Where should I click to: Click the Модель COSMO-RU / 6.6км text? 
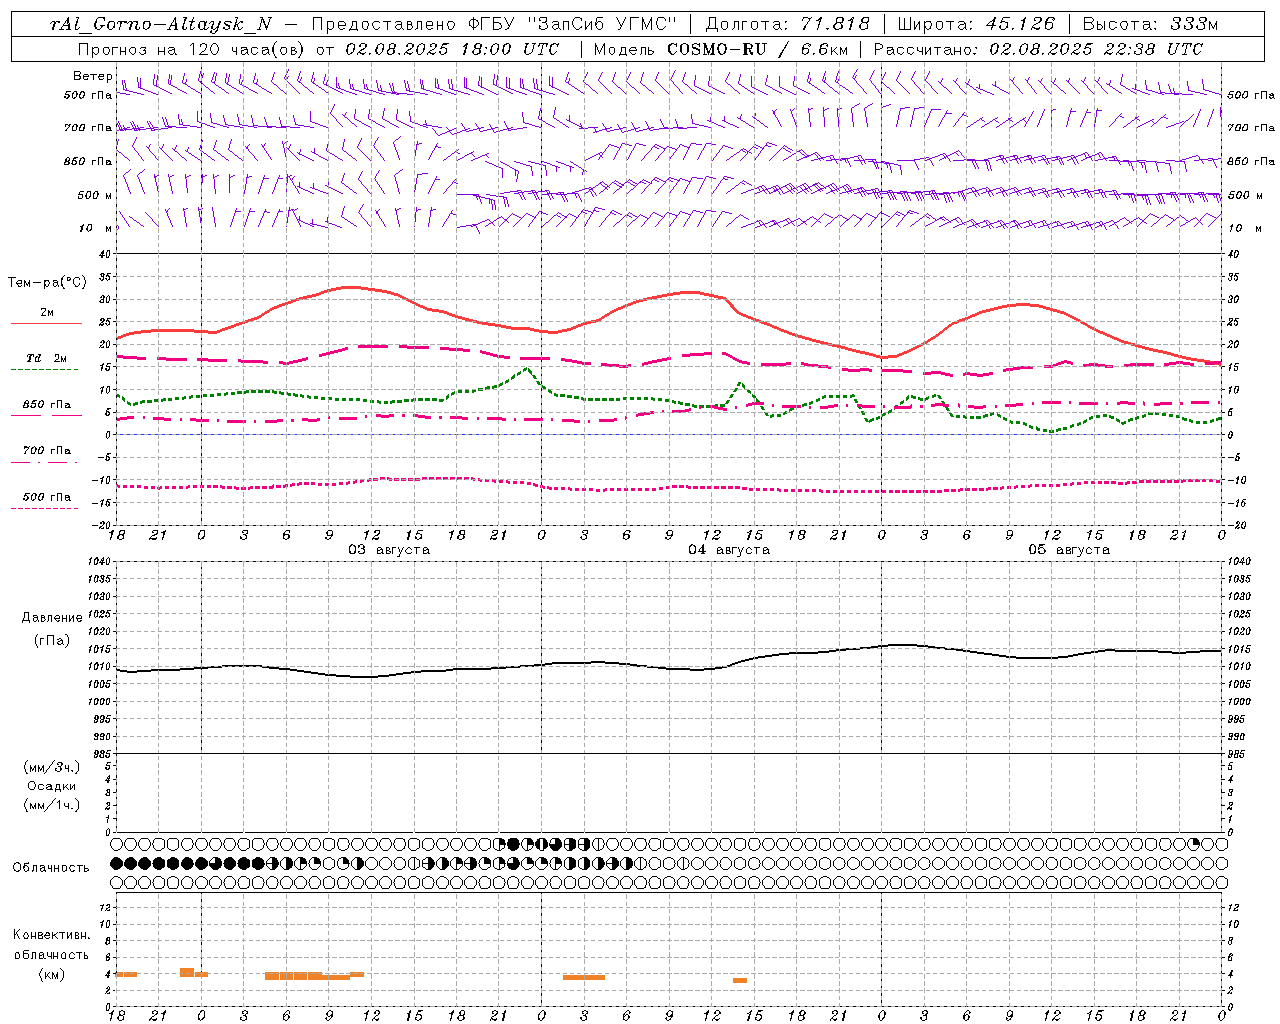tap(721, 49)
